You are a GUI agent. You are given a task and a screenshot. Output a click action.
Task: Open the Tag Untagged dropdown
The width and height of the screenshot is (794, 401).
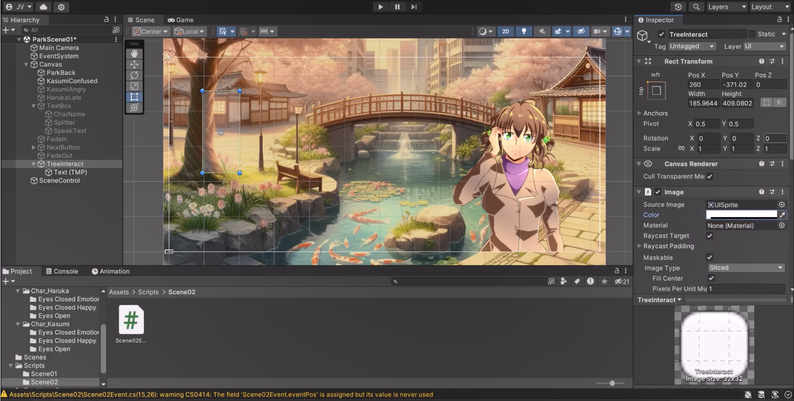(x=691, y=46)
